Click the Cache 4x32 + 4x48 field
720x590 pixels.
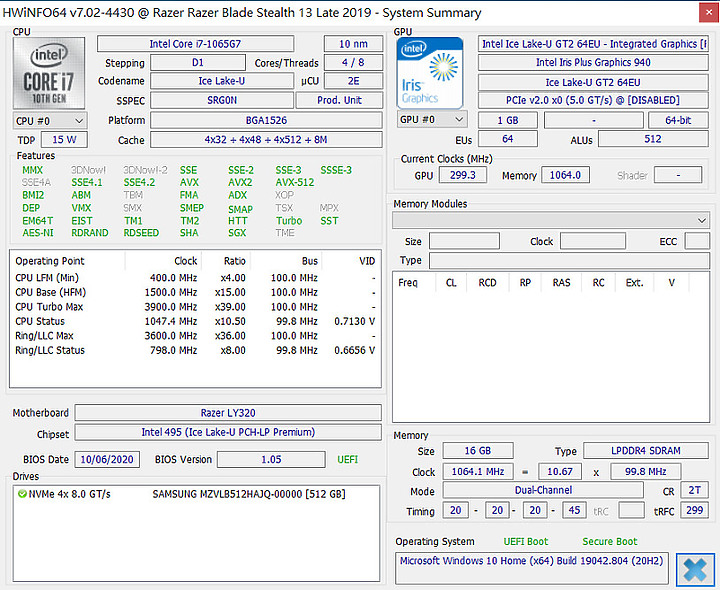click(x=266, y=140)
